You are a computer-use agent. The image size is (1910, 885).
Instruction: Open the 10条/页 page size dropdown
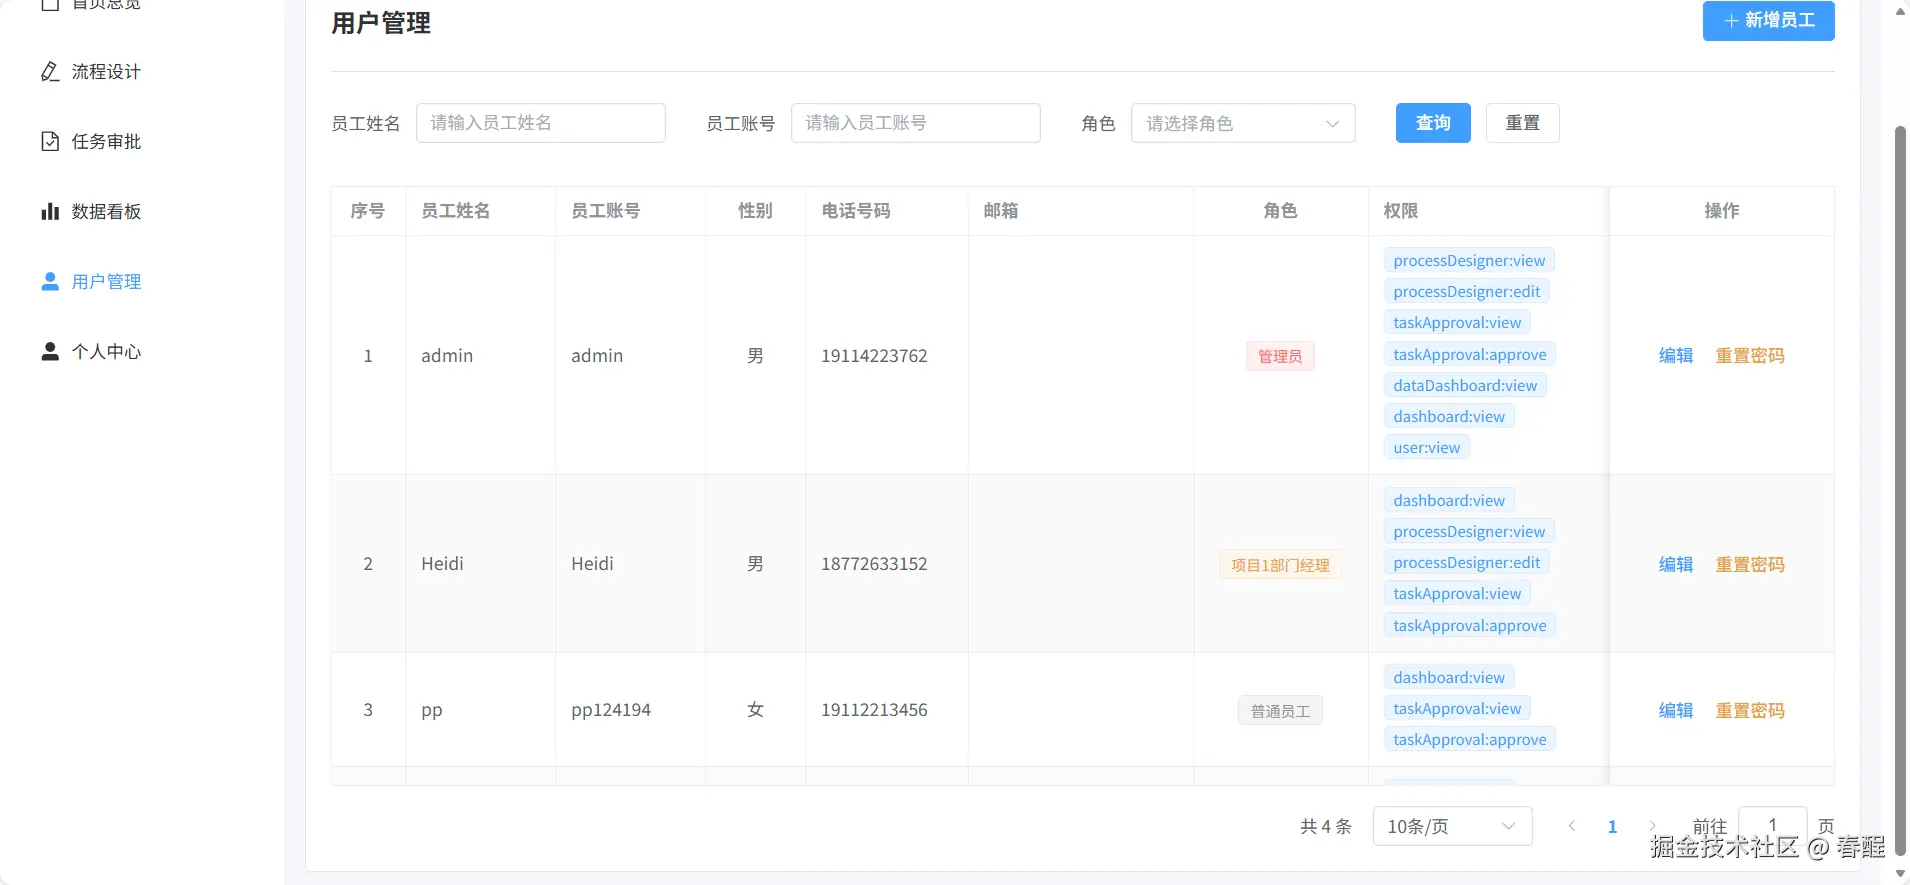tap(1452, 826)
